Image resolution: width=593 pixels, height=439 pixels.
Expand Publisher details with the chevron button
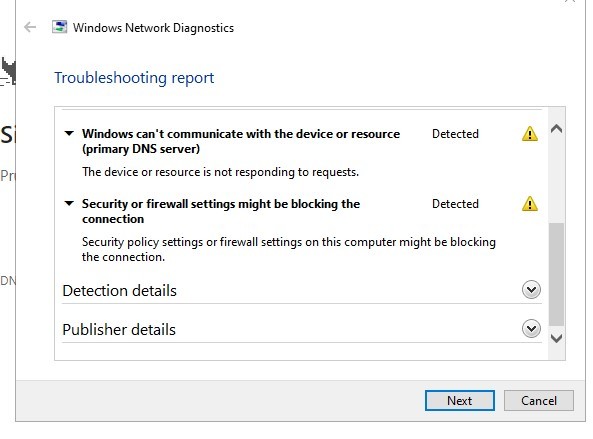pyautogui.click(x=531, y=329)
